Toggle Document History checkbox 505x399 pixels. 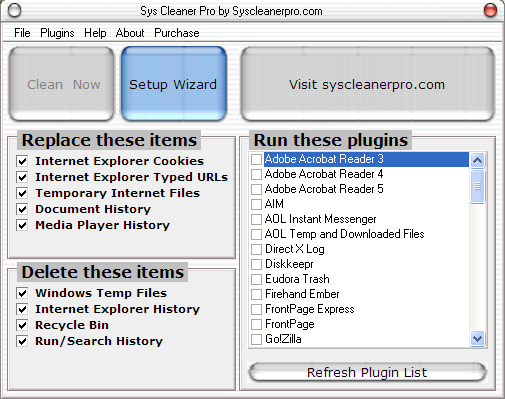[22, 209]
